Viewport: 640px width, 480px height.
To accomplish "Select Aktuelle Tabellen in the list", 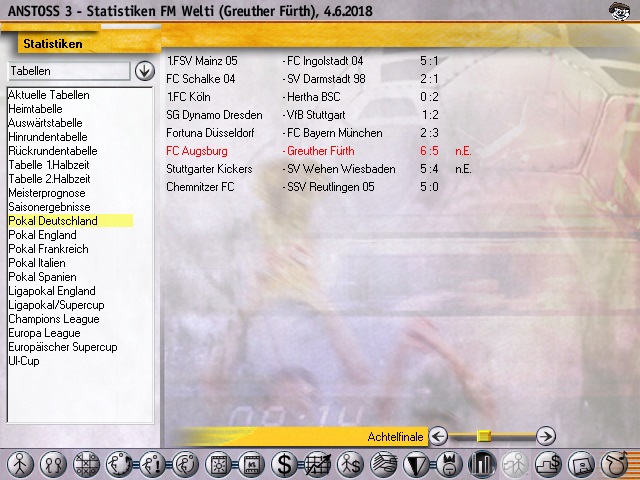I will pos(49,95).
